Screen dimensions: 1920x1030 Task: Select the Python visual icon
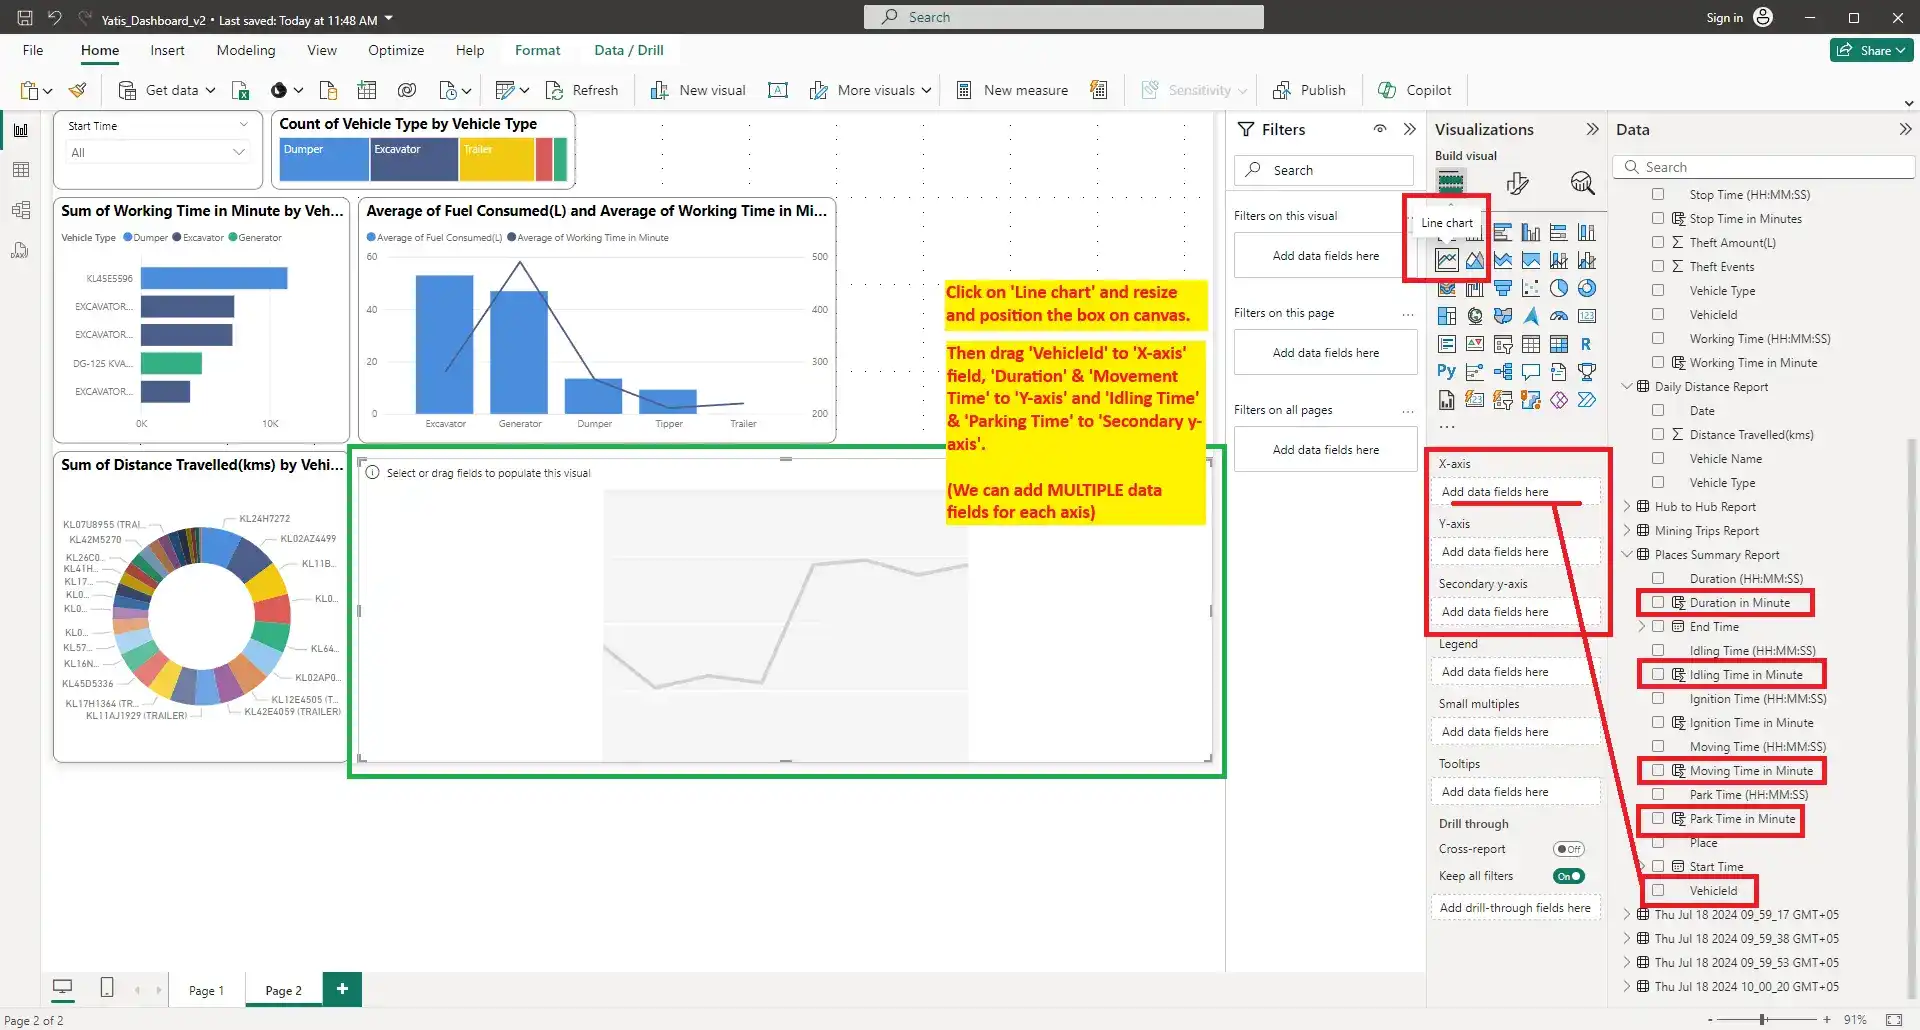(1446, 372)
